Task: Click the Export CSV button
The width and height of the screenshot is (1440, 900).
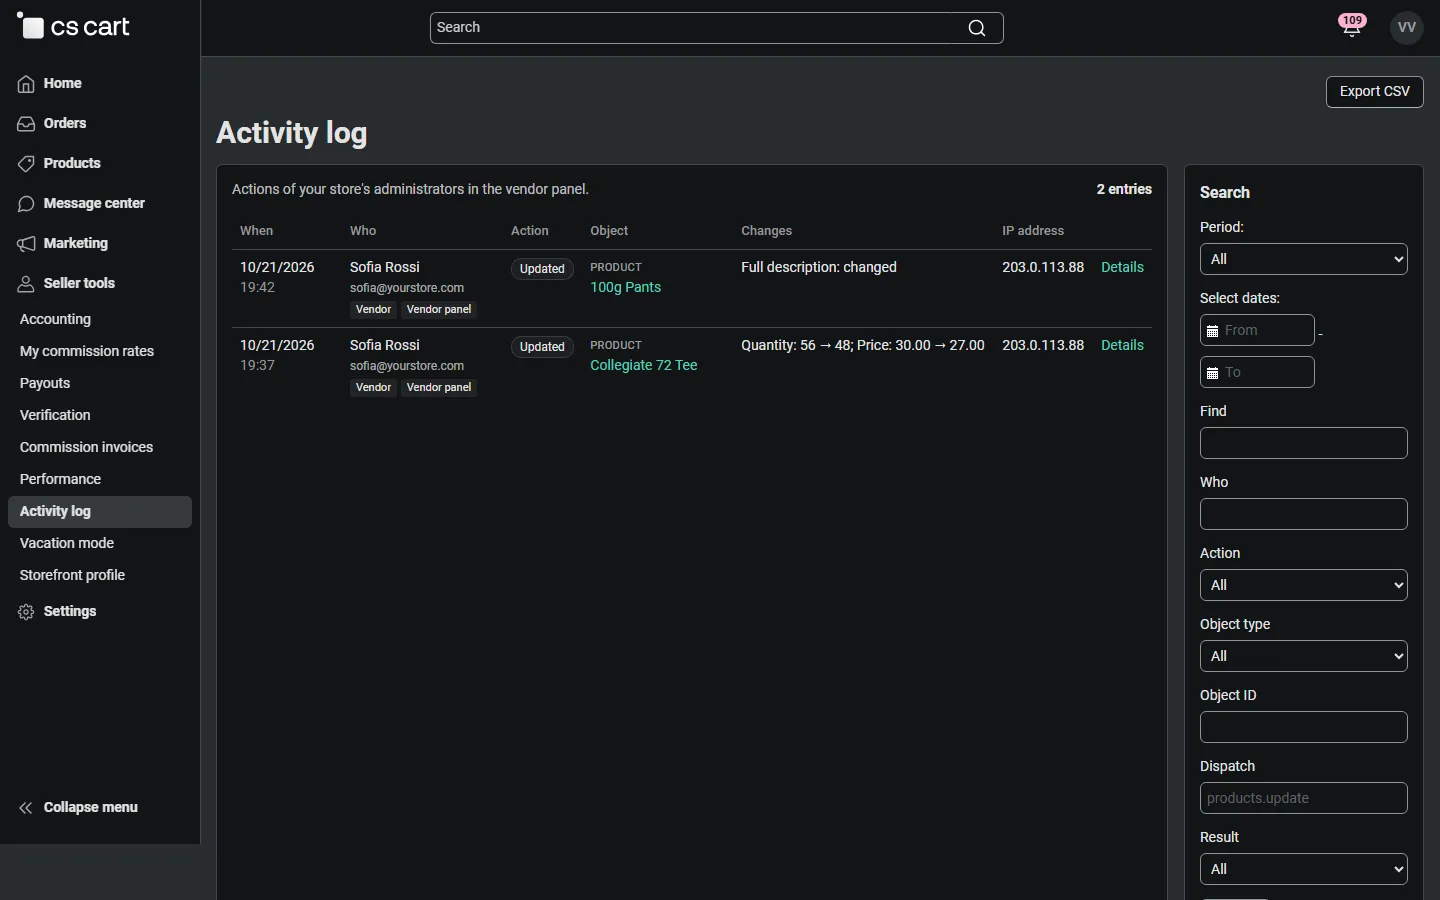Action: (1375, 91)
